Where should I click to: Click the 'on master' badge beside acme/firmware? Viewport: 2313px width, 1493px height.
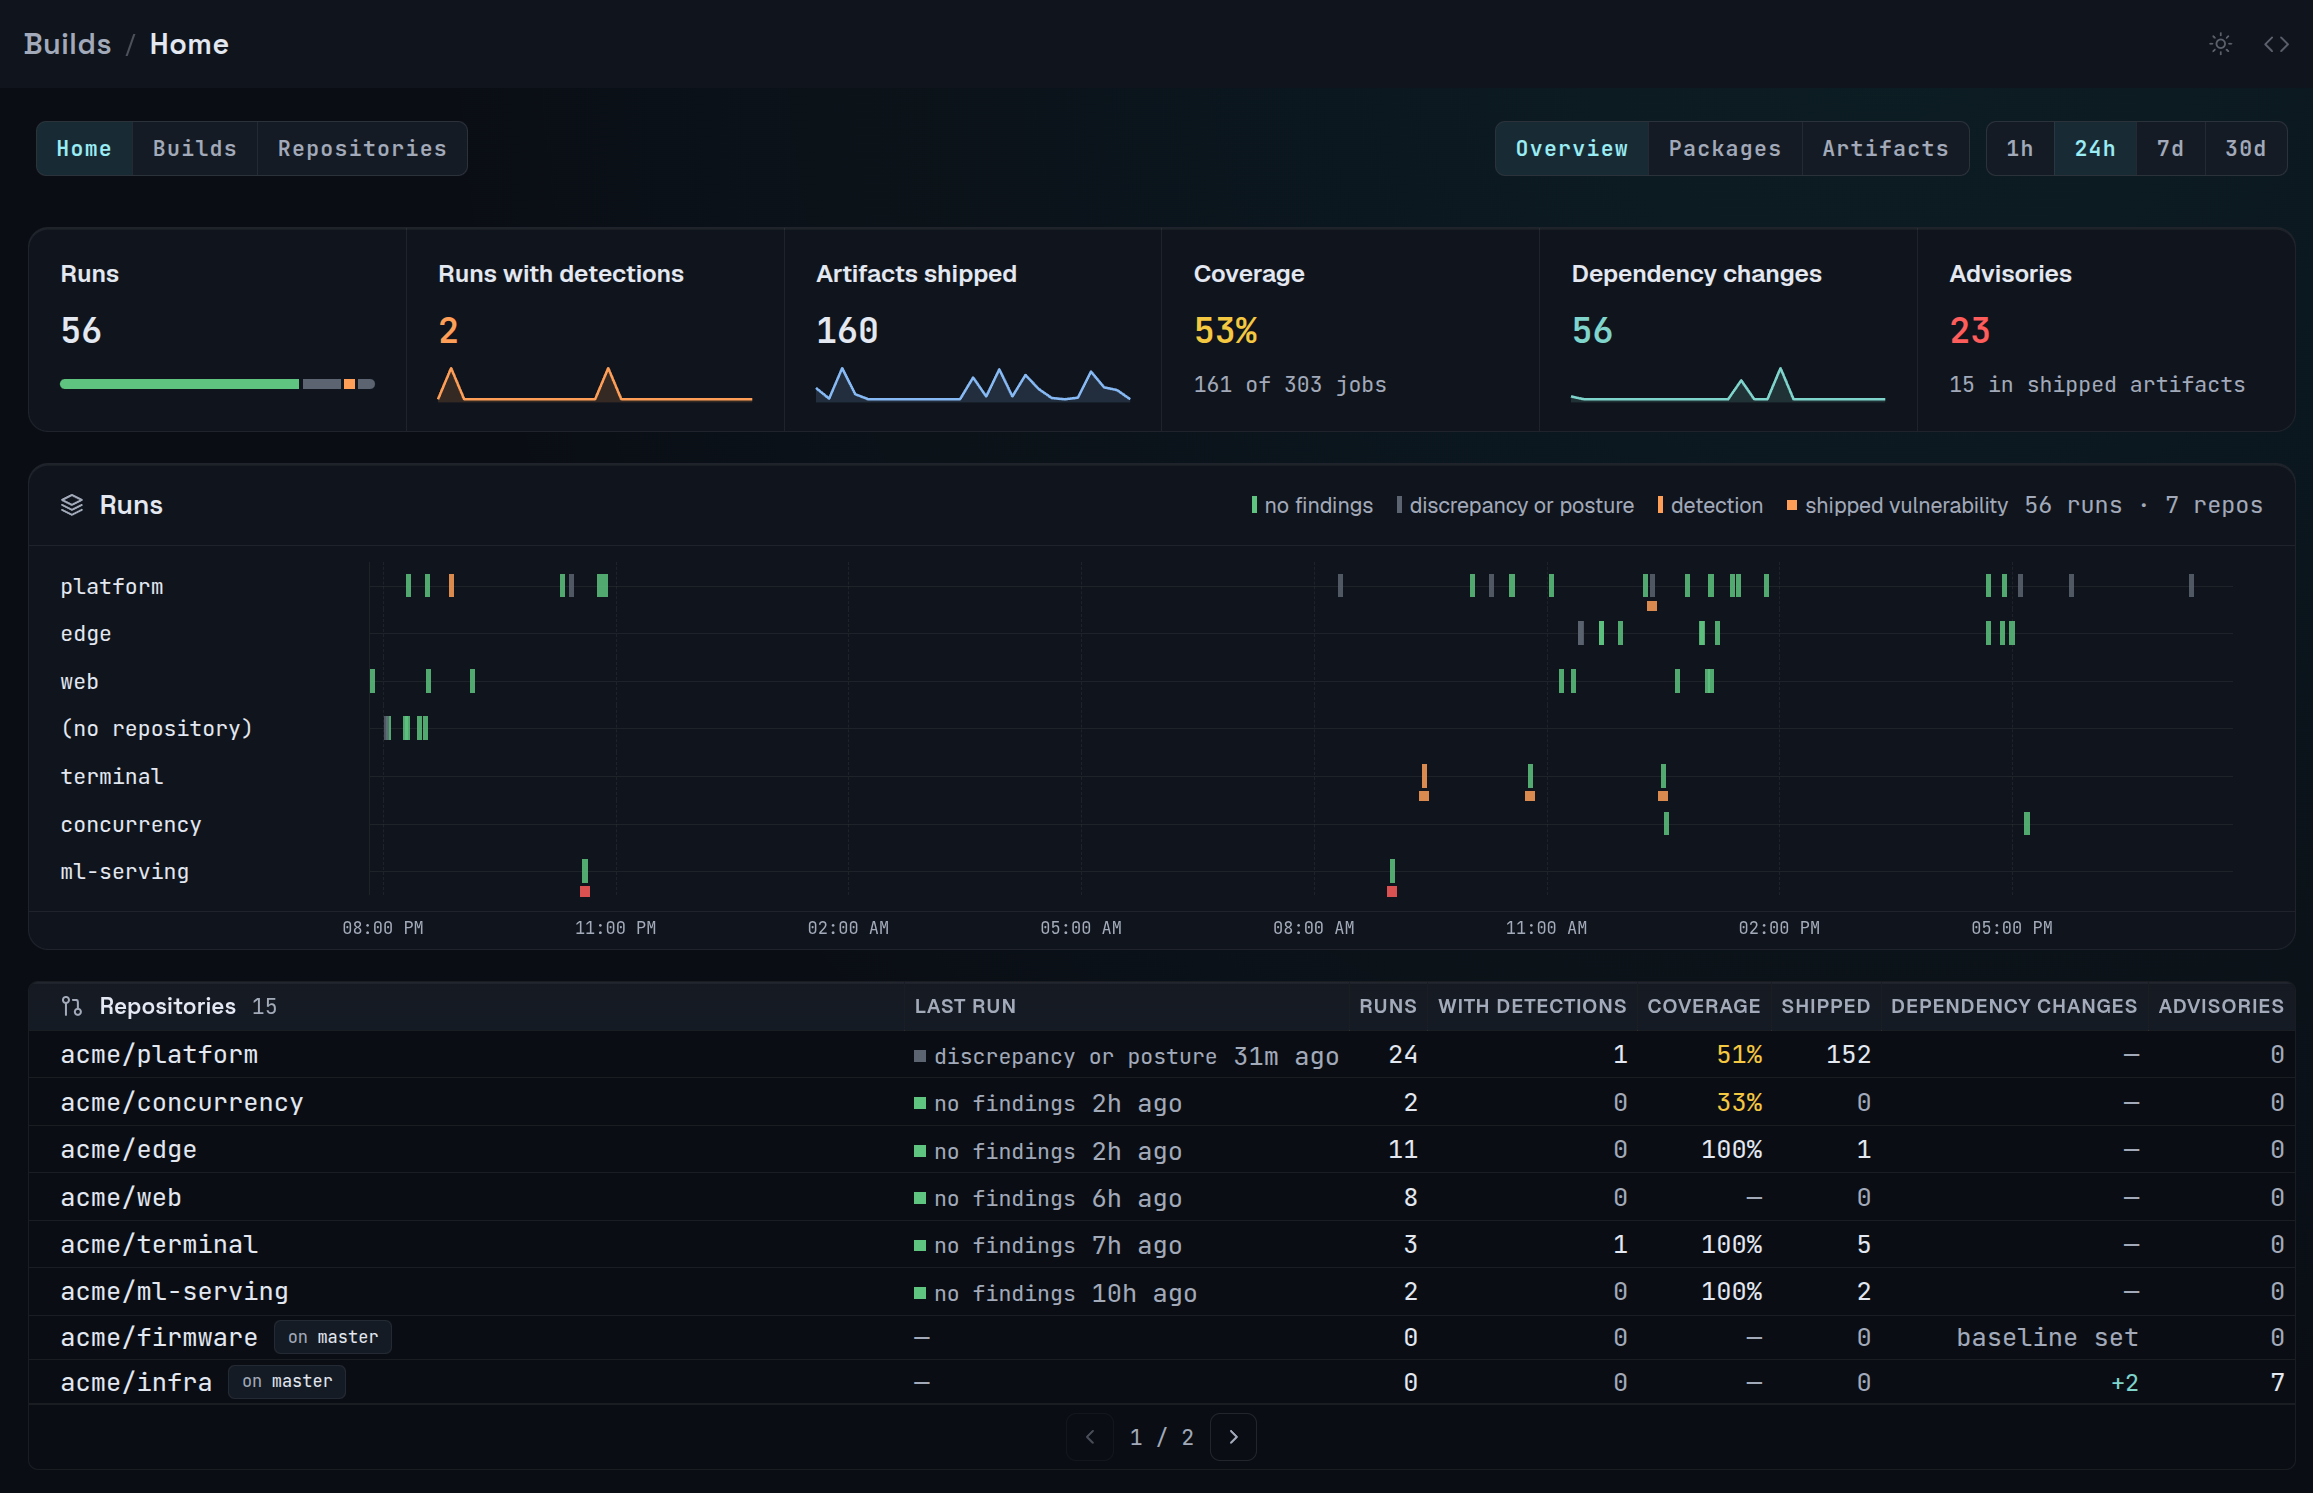[333, 1337]
